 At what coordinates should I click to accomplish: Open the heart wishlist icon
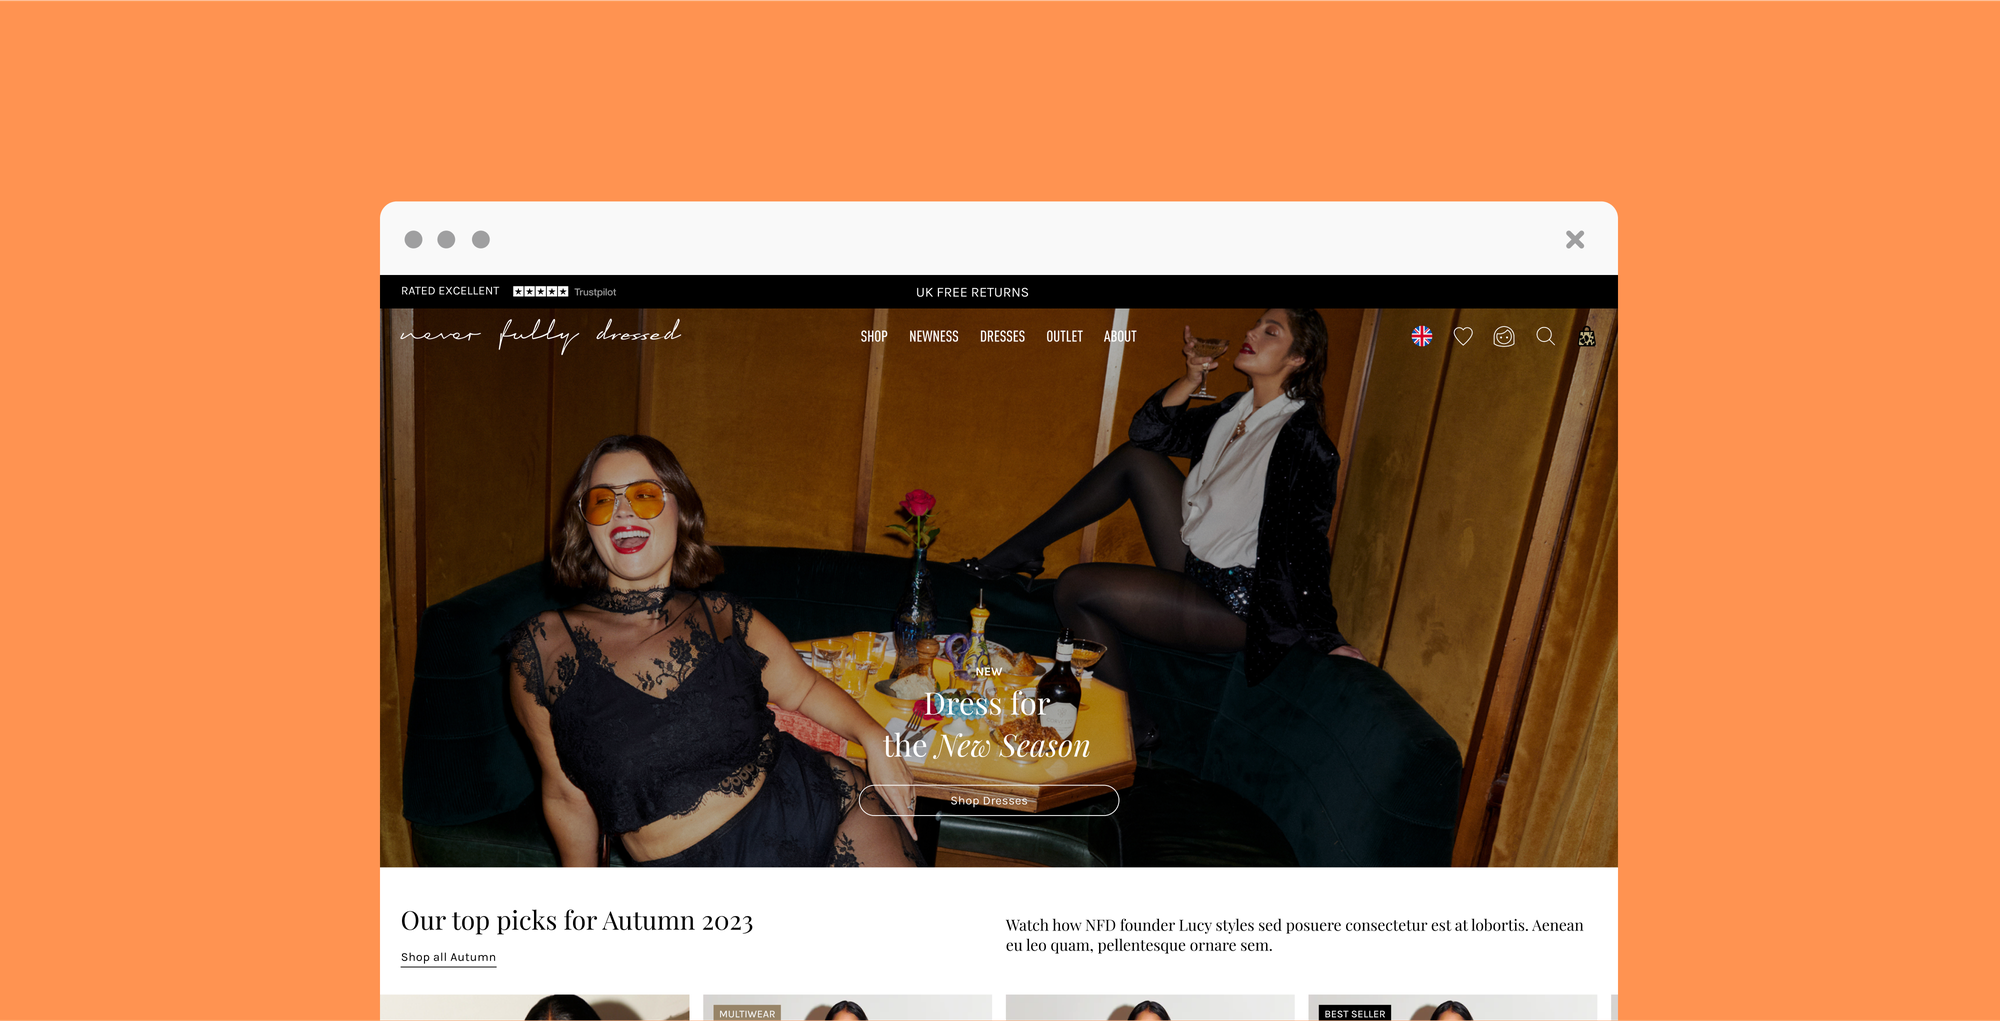click(1462, 336)
